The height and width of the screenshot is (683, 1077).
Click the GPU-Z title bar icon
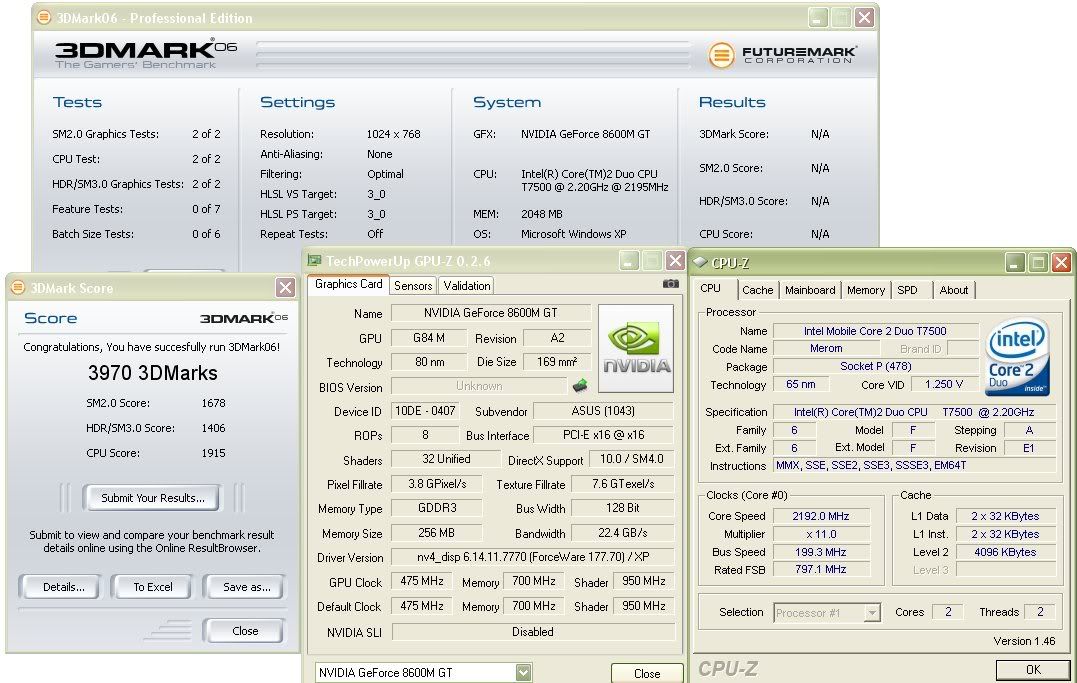click(315, 260)
